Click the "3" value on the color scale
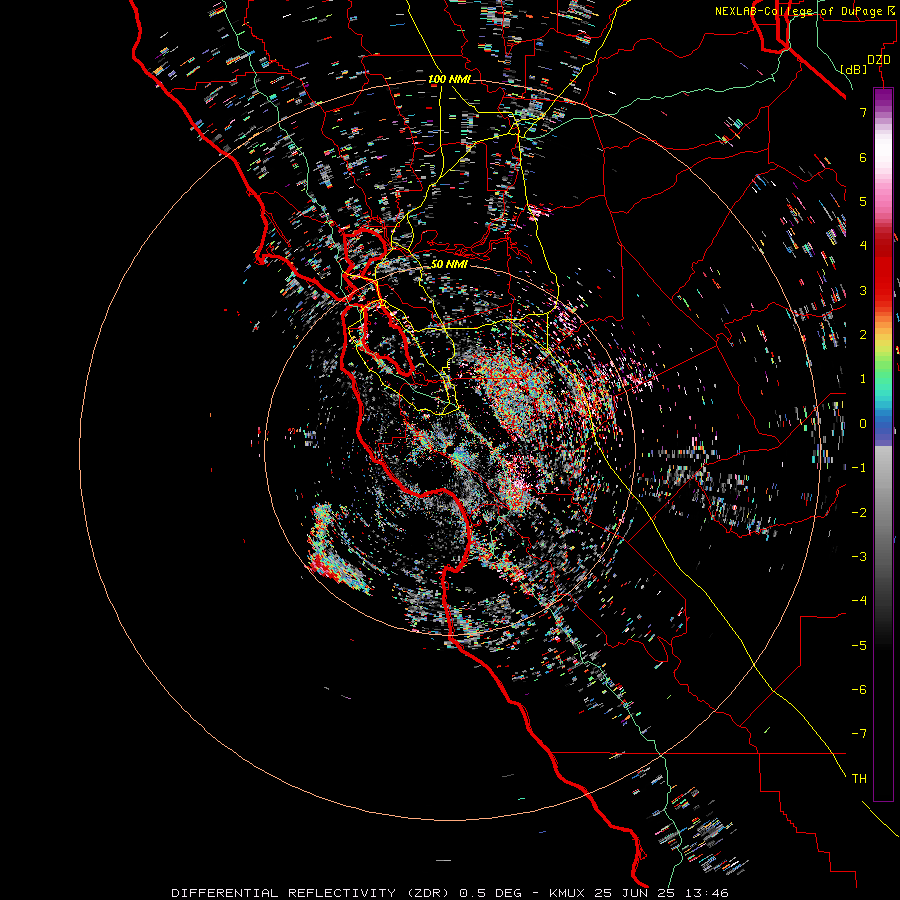The width and height of the screenshot is (900, 900). (863, 290)
